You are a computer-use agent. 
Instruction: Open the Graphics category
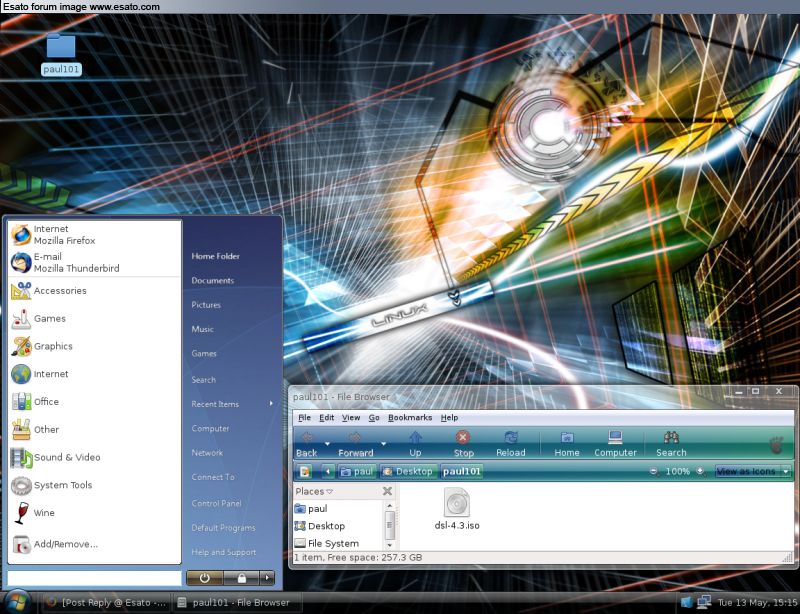click(x=95, y=346)
